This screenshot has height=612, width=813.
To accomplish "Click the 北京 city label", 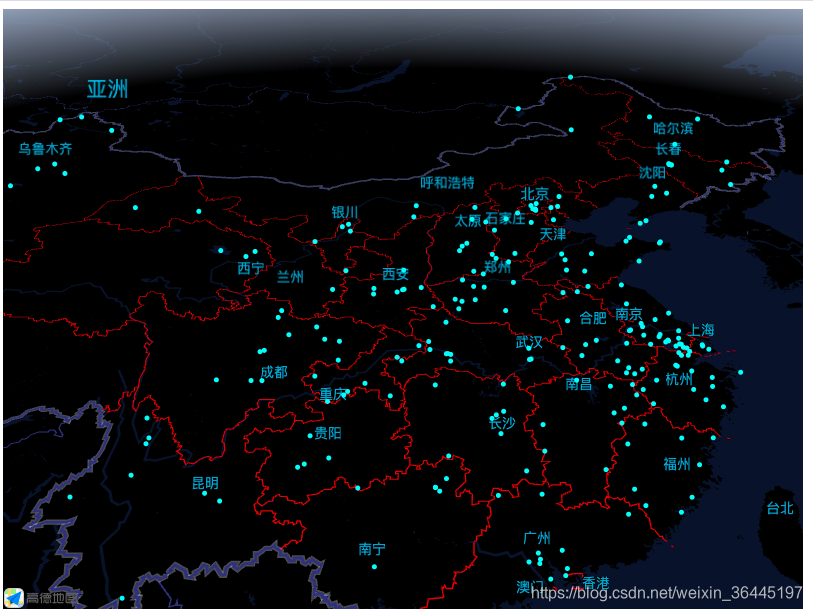I will (x=535, y=194).
